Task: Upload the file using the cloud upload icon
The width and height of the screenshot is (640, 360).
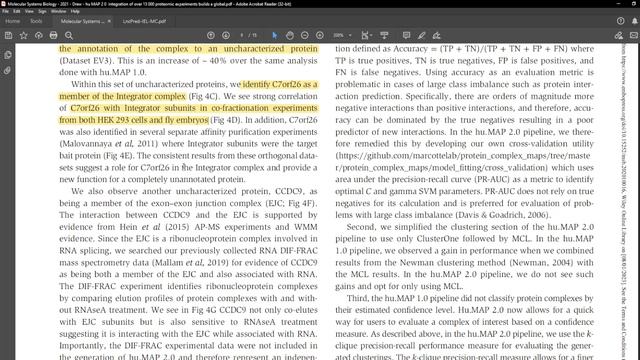Action: click(39, 36)
